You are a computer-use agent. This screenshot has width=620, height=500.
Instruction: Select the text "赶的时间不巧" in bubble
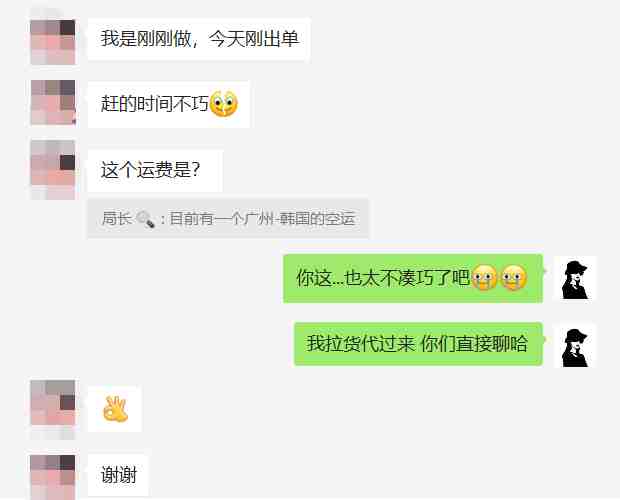pyautogui.click(x=155, y=104)
